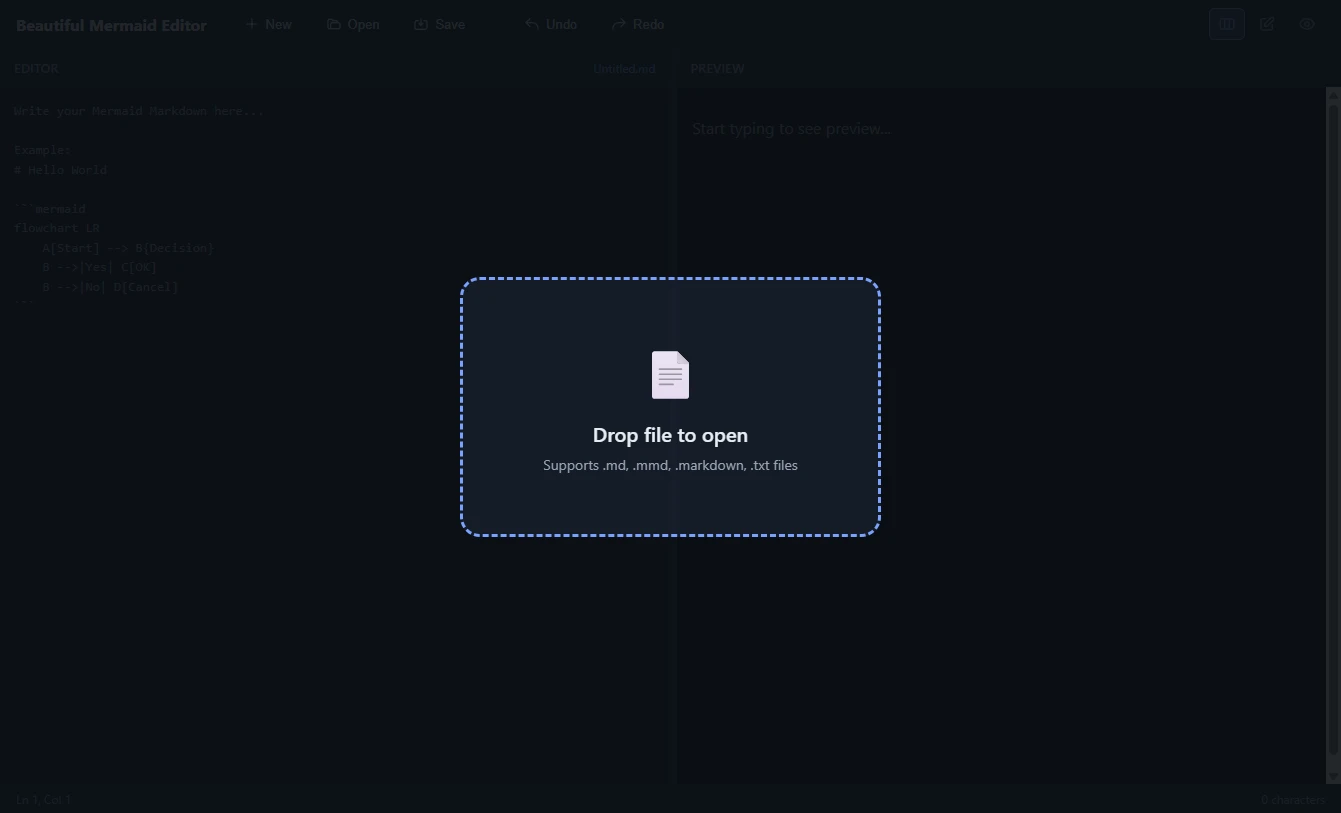Click the EDITOR panel header

click(x=36, y=69)
